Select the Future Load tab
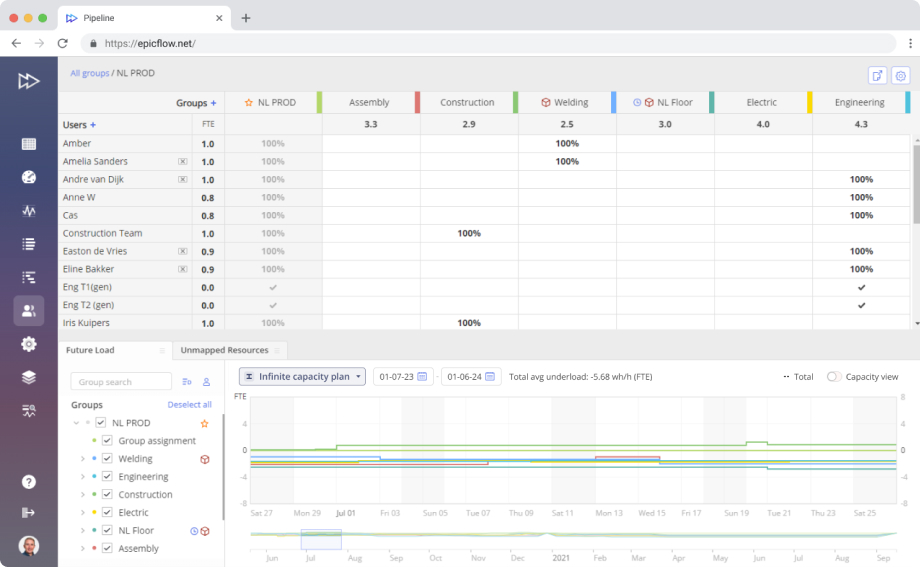Screen dimensions: 920x567 point(90,350)
